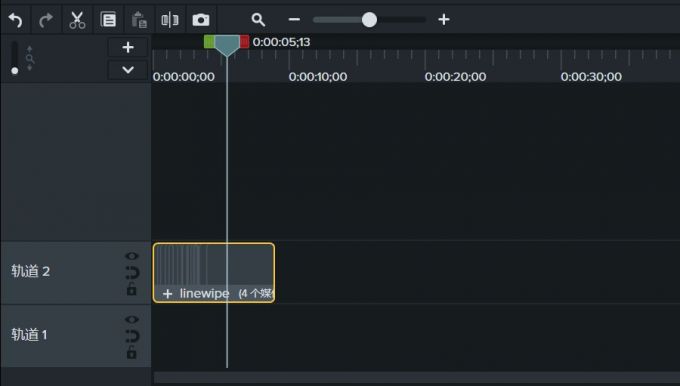Copy with the document icon
Screen dimensions: 680x386
coord(108,20)
